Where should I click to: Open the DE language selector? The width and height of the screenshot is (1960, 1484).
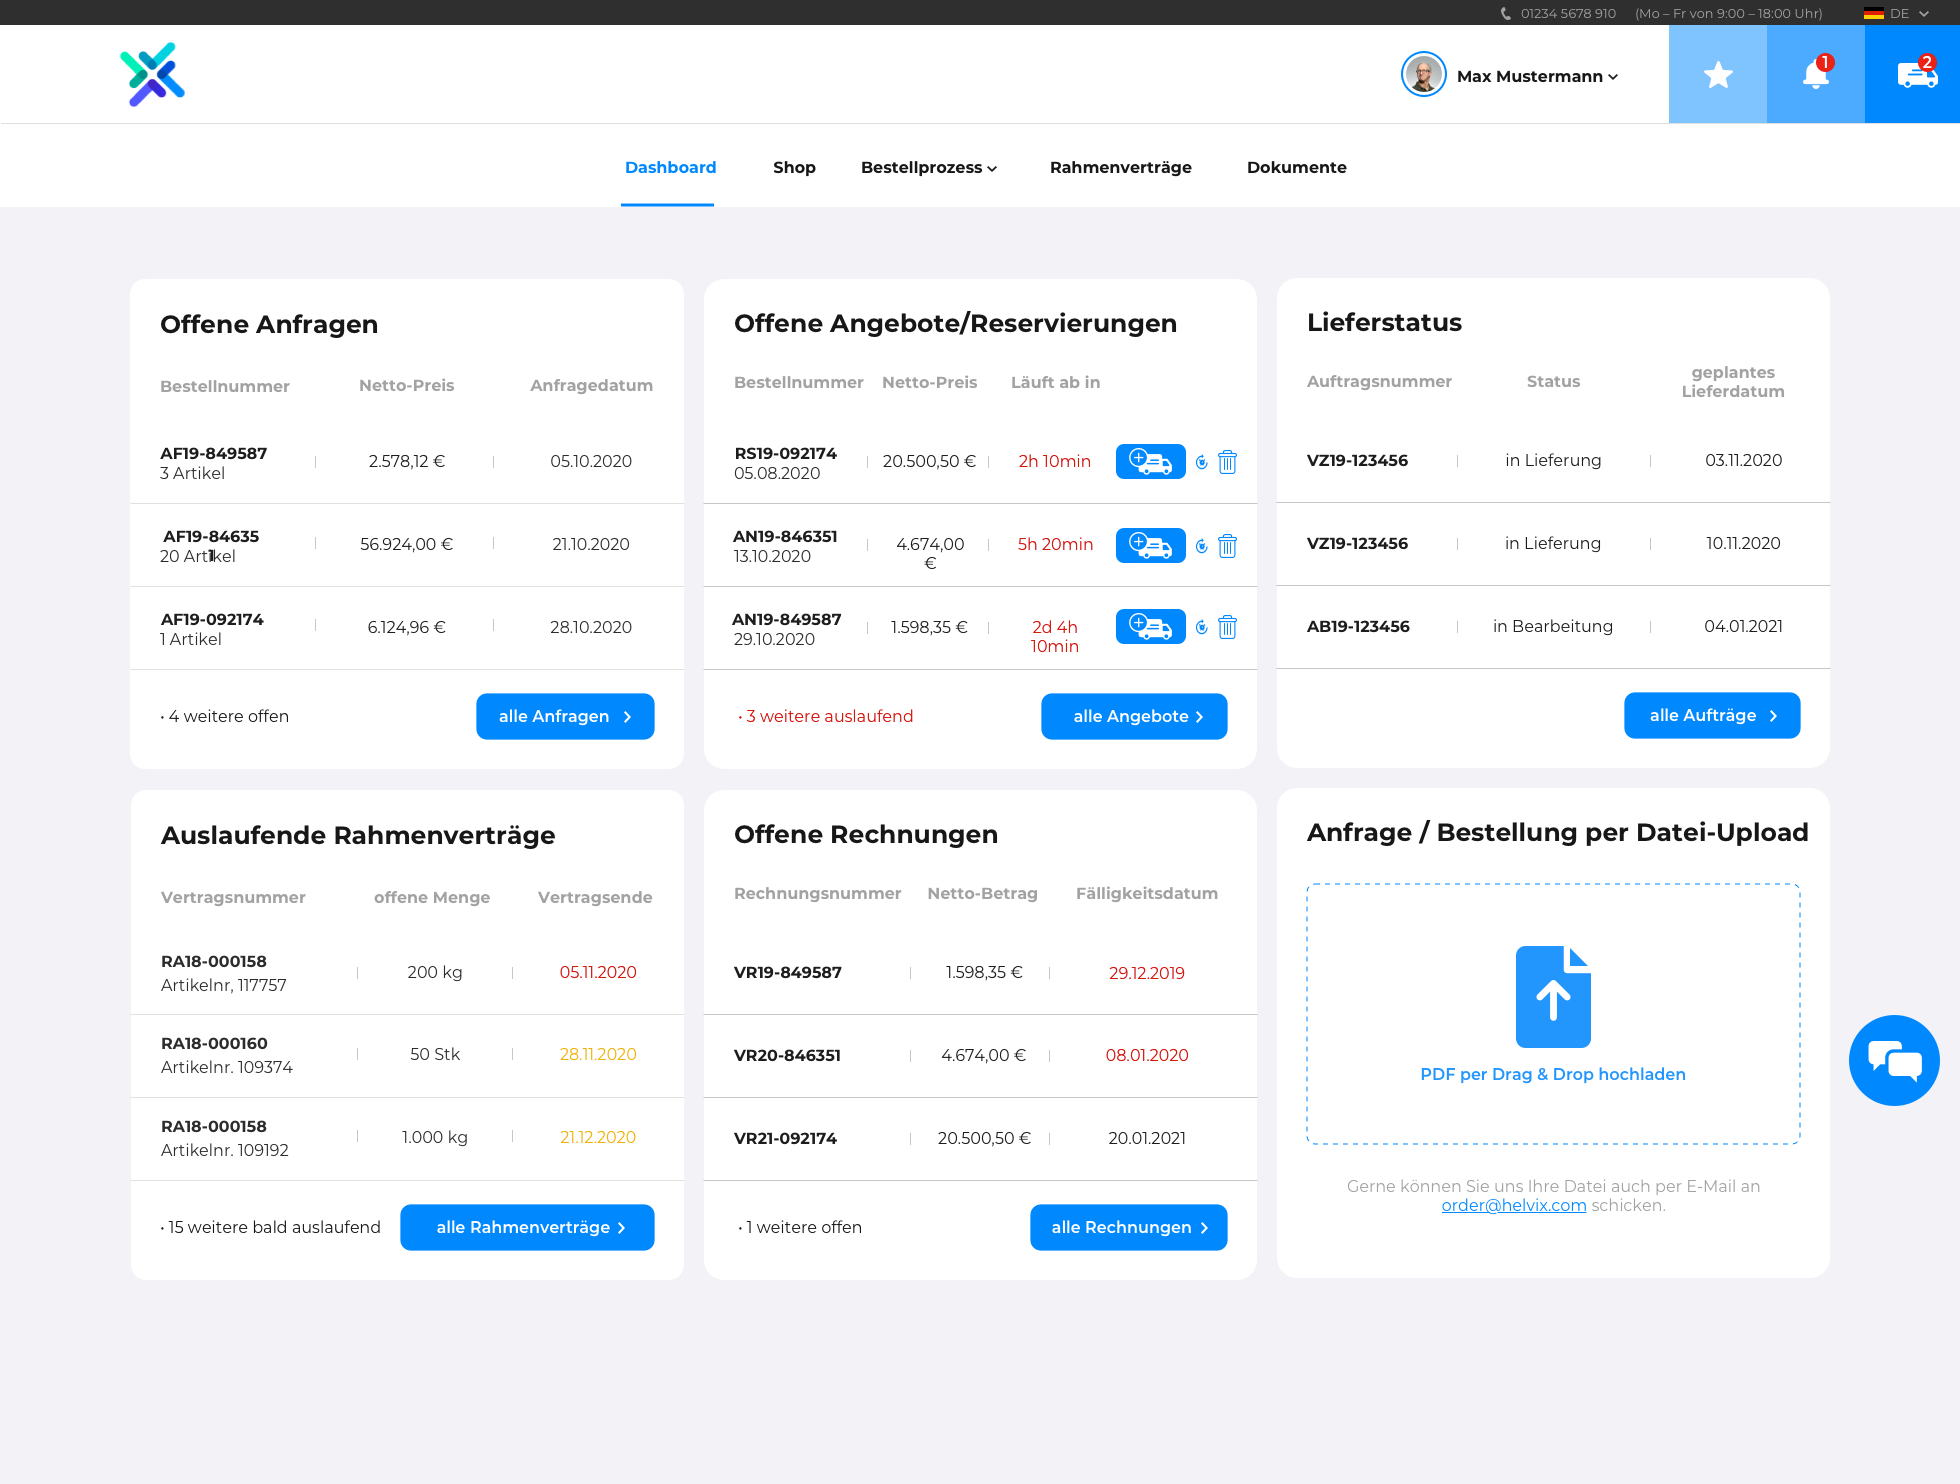pyautogui.click(x=1897, y=13)
